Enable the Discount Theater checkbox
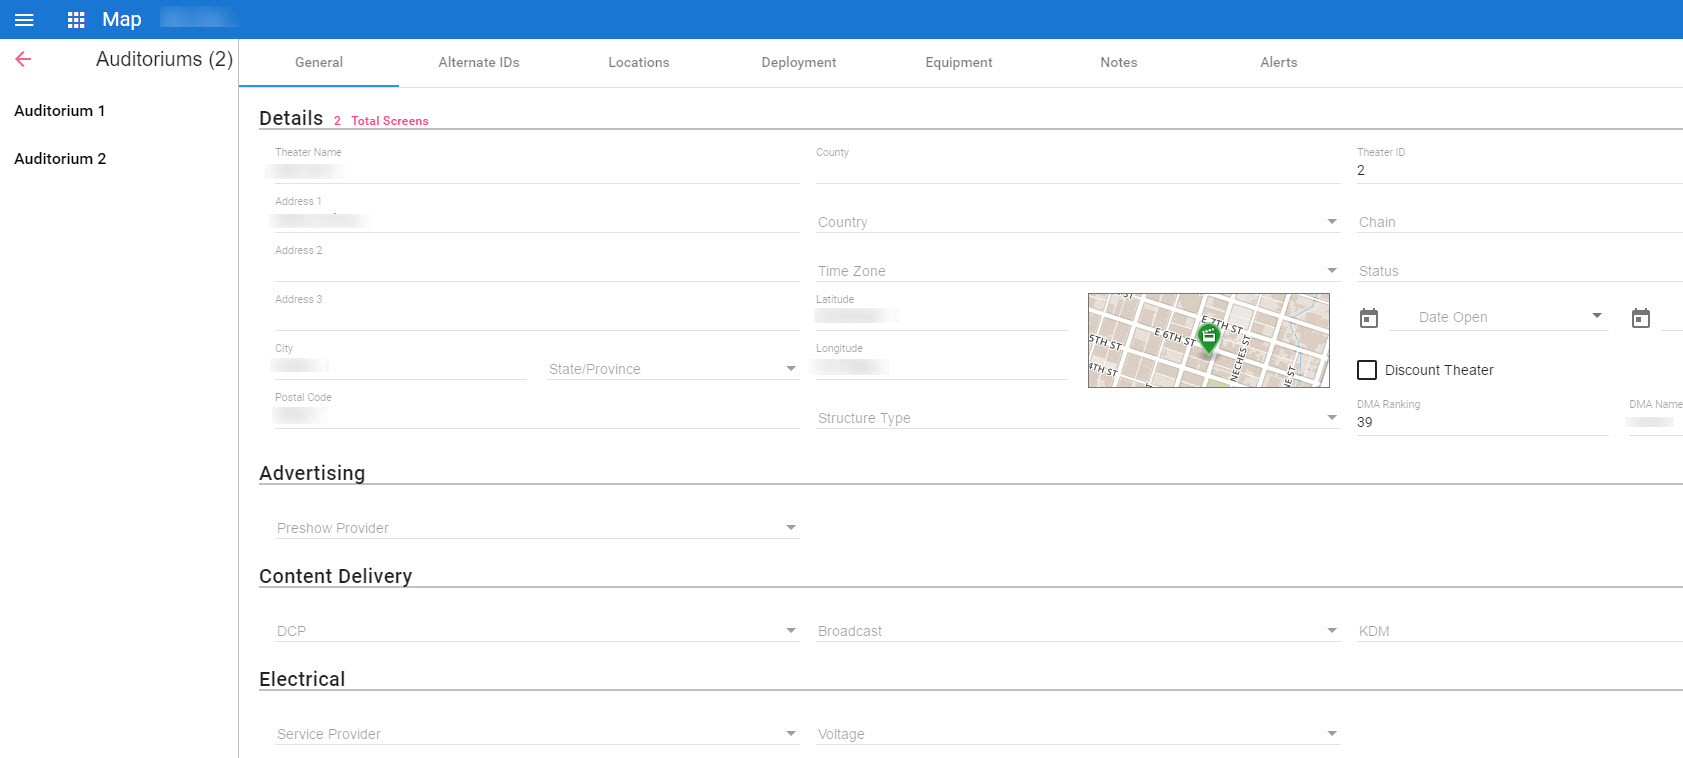Screen dimensions: 1683x758 coord(1367,370)
